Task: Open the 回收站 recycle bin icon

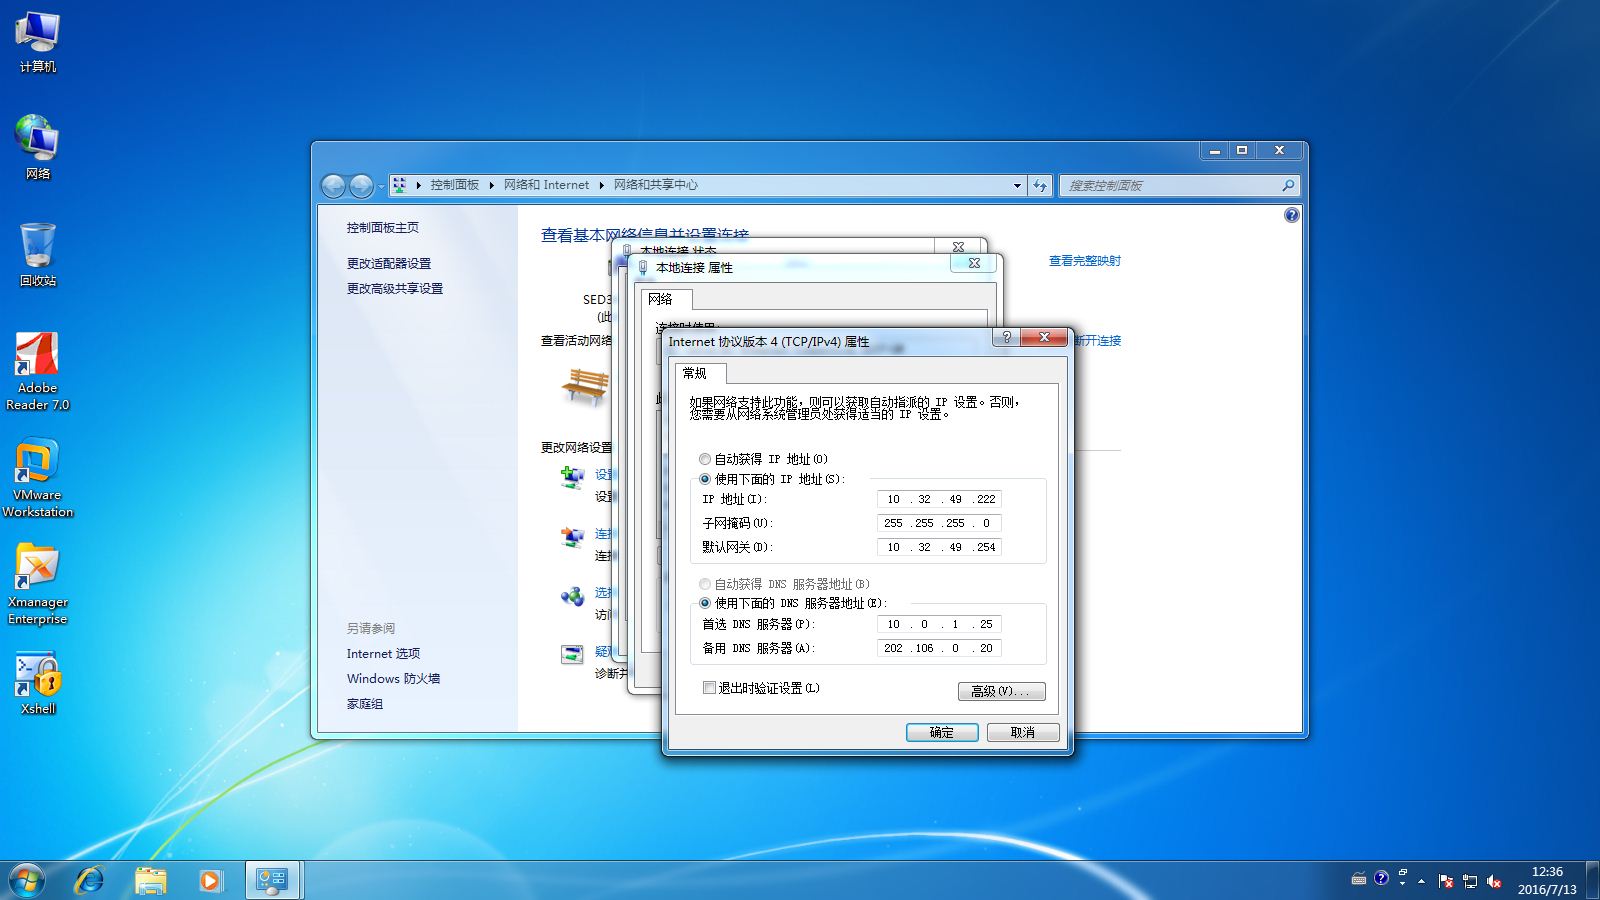Action: point(38,255)
